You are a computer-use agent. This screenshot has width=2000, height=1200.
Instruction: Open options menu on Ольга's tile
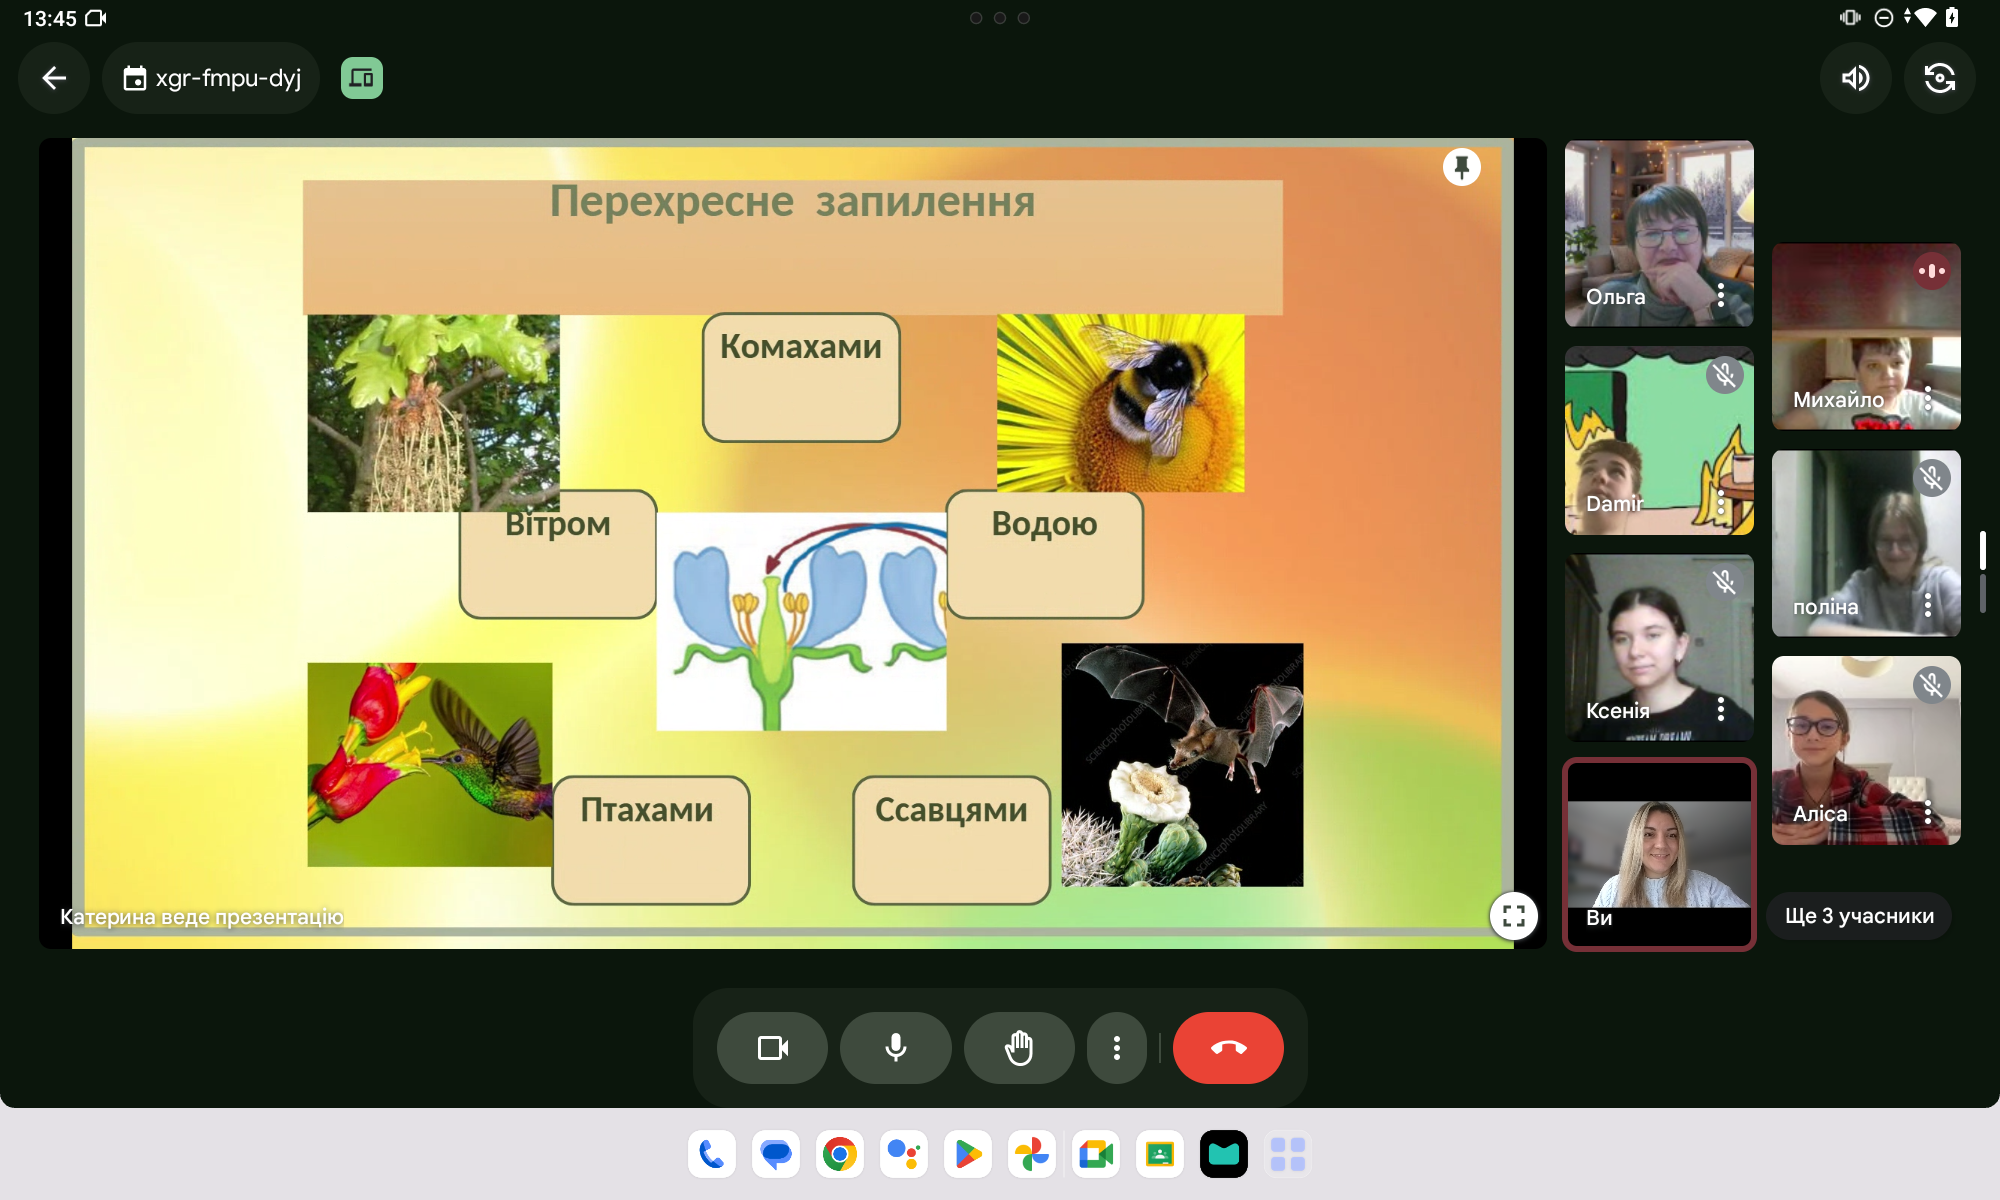click(x=1721, y=295)
